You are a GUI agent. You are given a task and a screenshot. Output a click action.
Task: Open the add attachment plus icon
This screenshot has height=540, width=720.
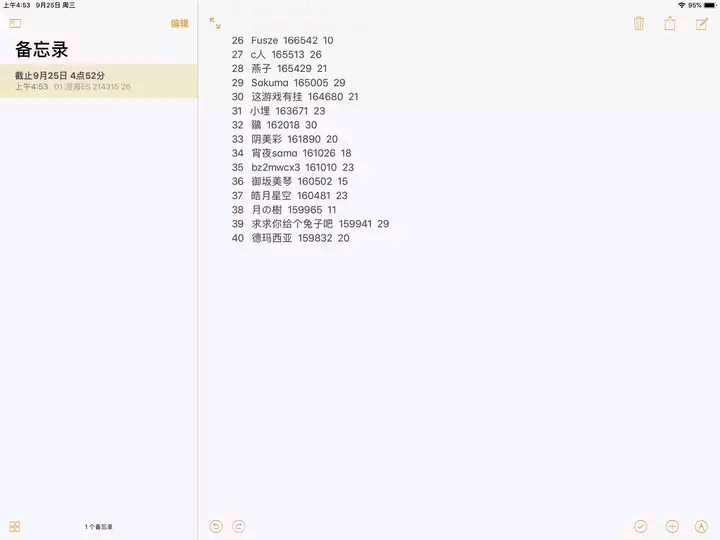[672, 526]
